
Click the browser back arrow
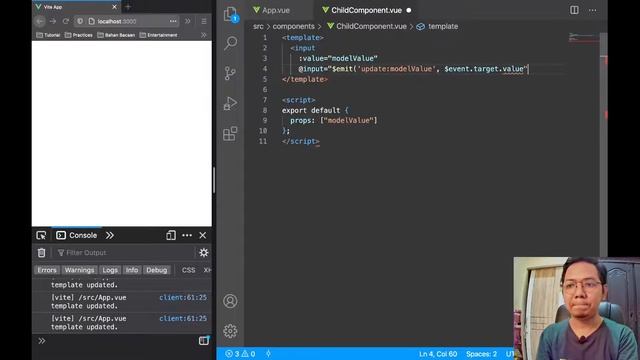[x=40, y=21]
